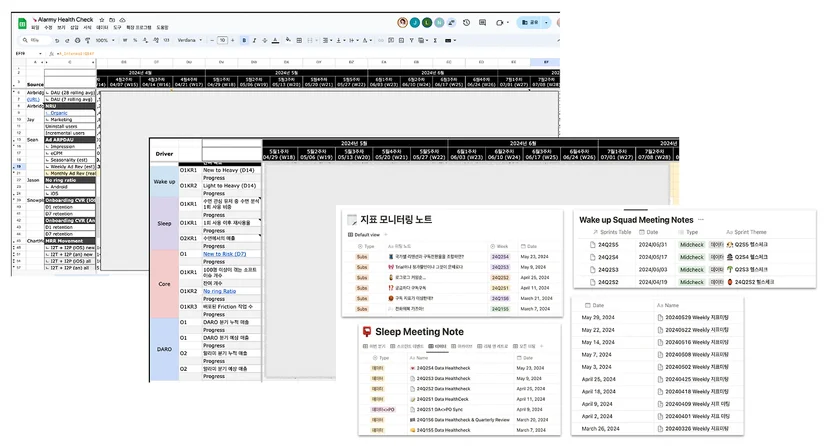Switch to Default view tab
828x446 pixels.
click(x=364, y=235)
